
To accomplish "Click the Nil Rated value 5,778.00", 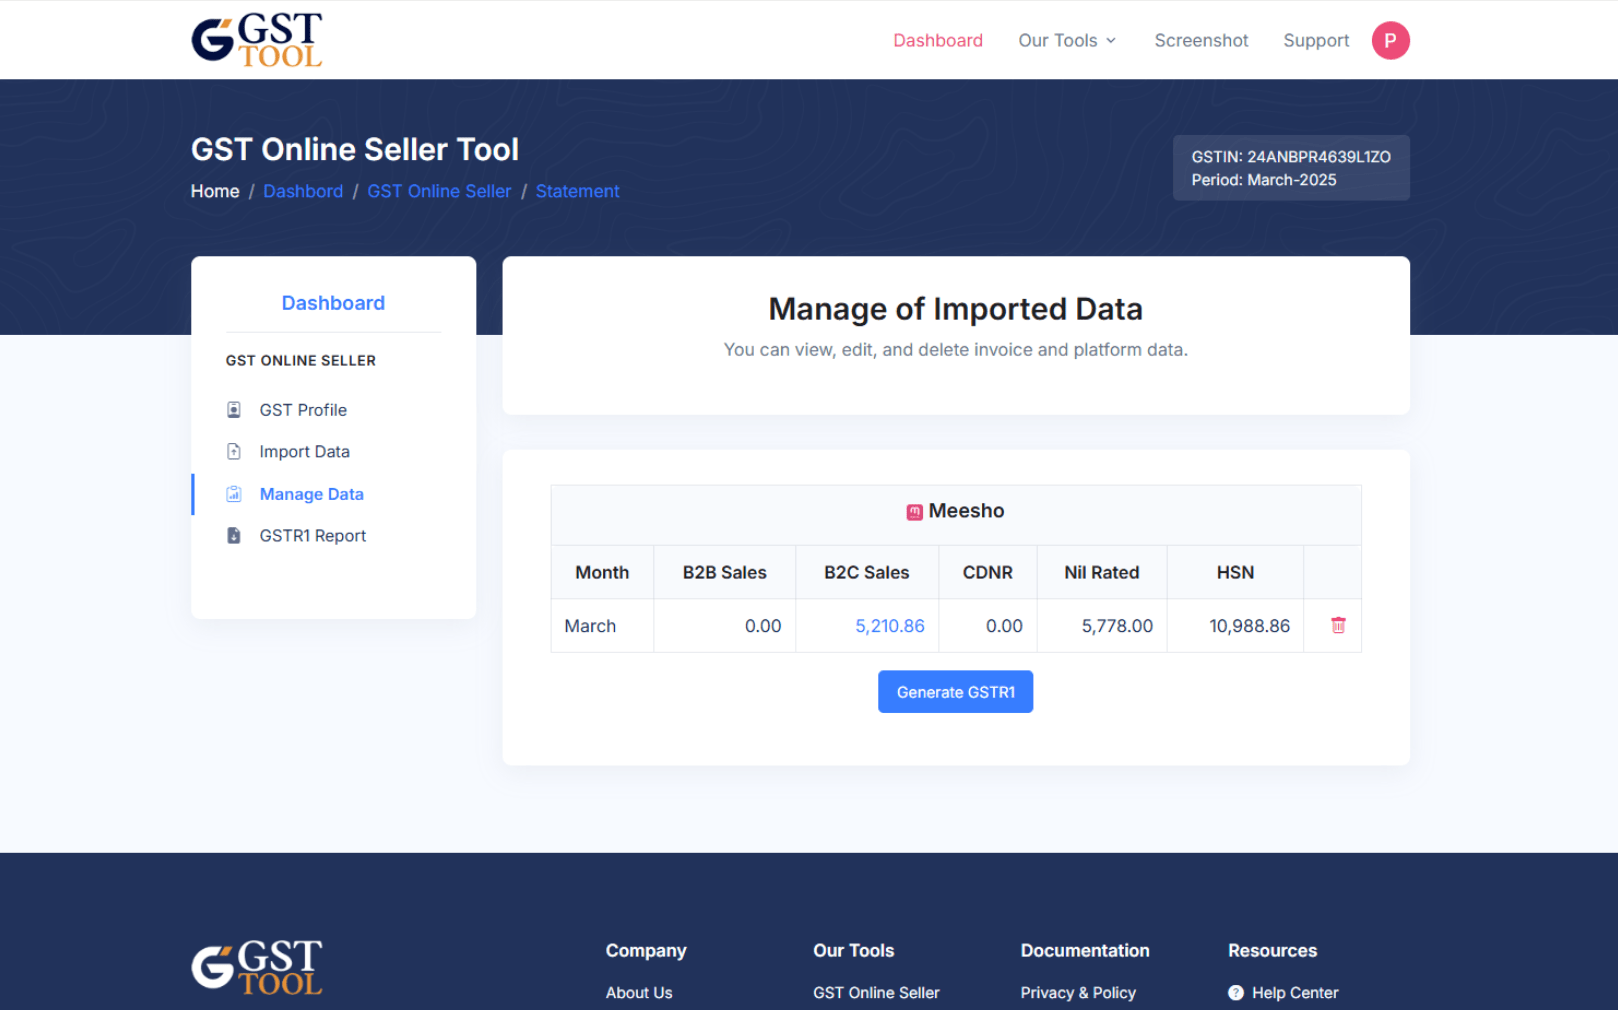I will (x=1117, y=626).
